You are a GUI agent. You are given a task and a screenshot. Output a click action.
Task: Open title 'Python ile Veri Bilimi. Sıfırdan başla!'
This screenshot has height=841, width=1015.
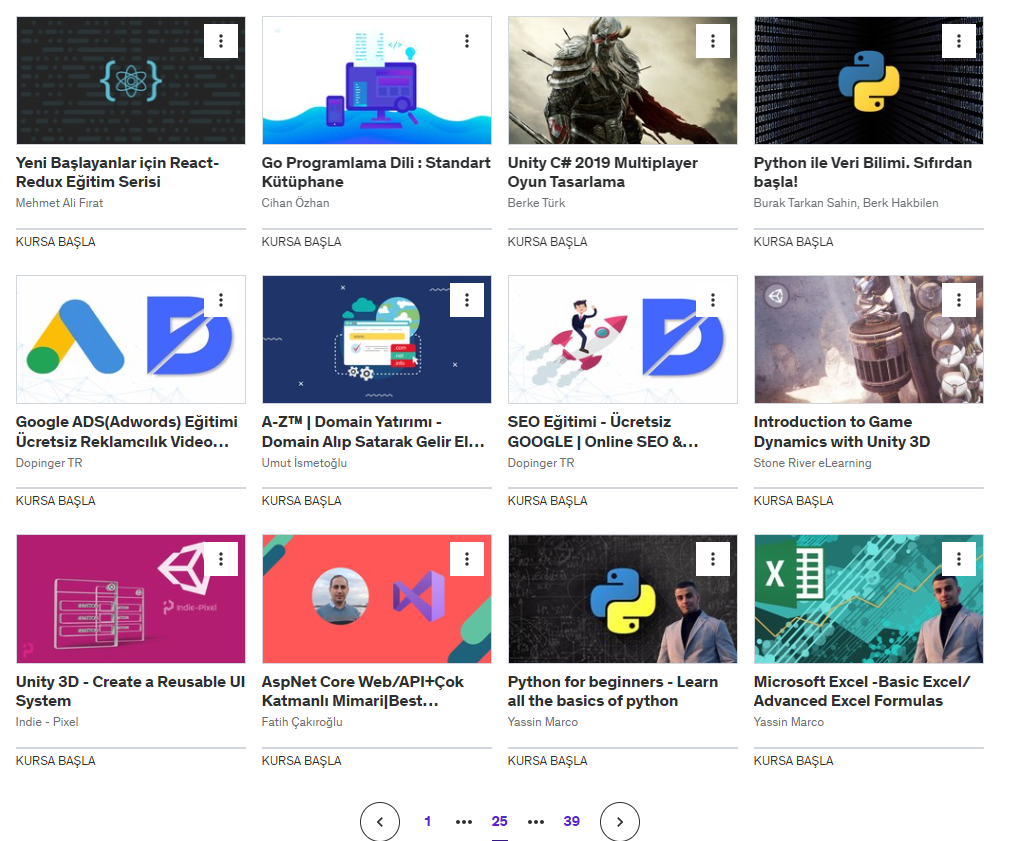tap(863, 172)
